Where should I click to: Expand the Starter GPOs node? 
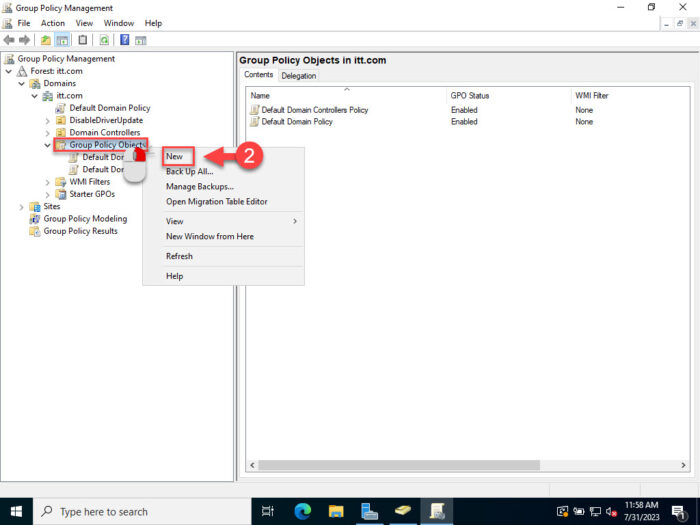pos(47,194)
